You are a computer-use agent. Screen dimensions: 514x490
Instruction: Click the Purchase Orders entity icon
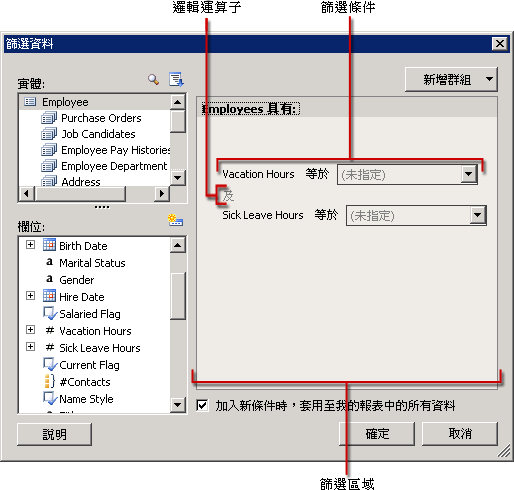49,118
